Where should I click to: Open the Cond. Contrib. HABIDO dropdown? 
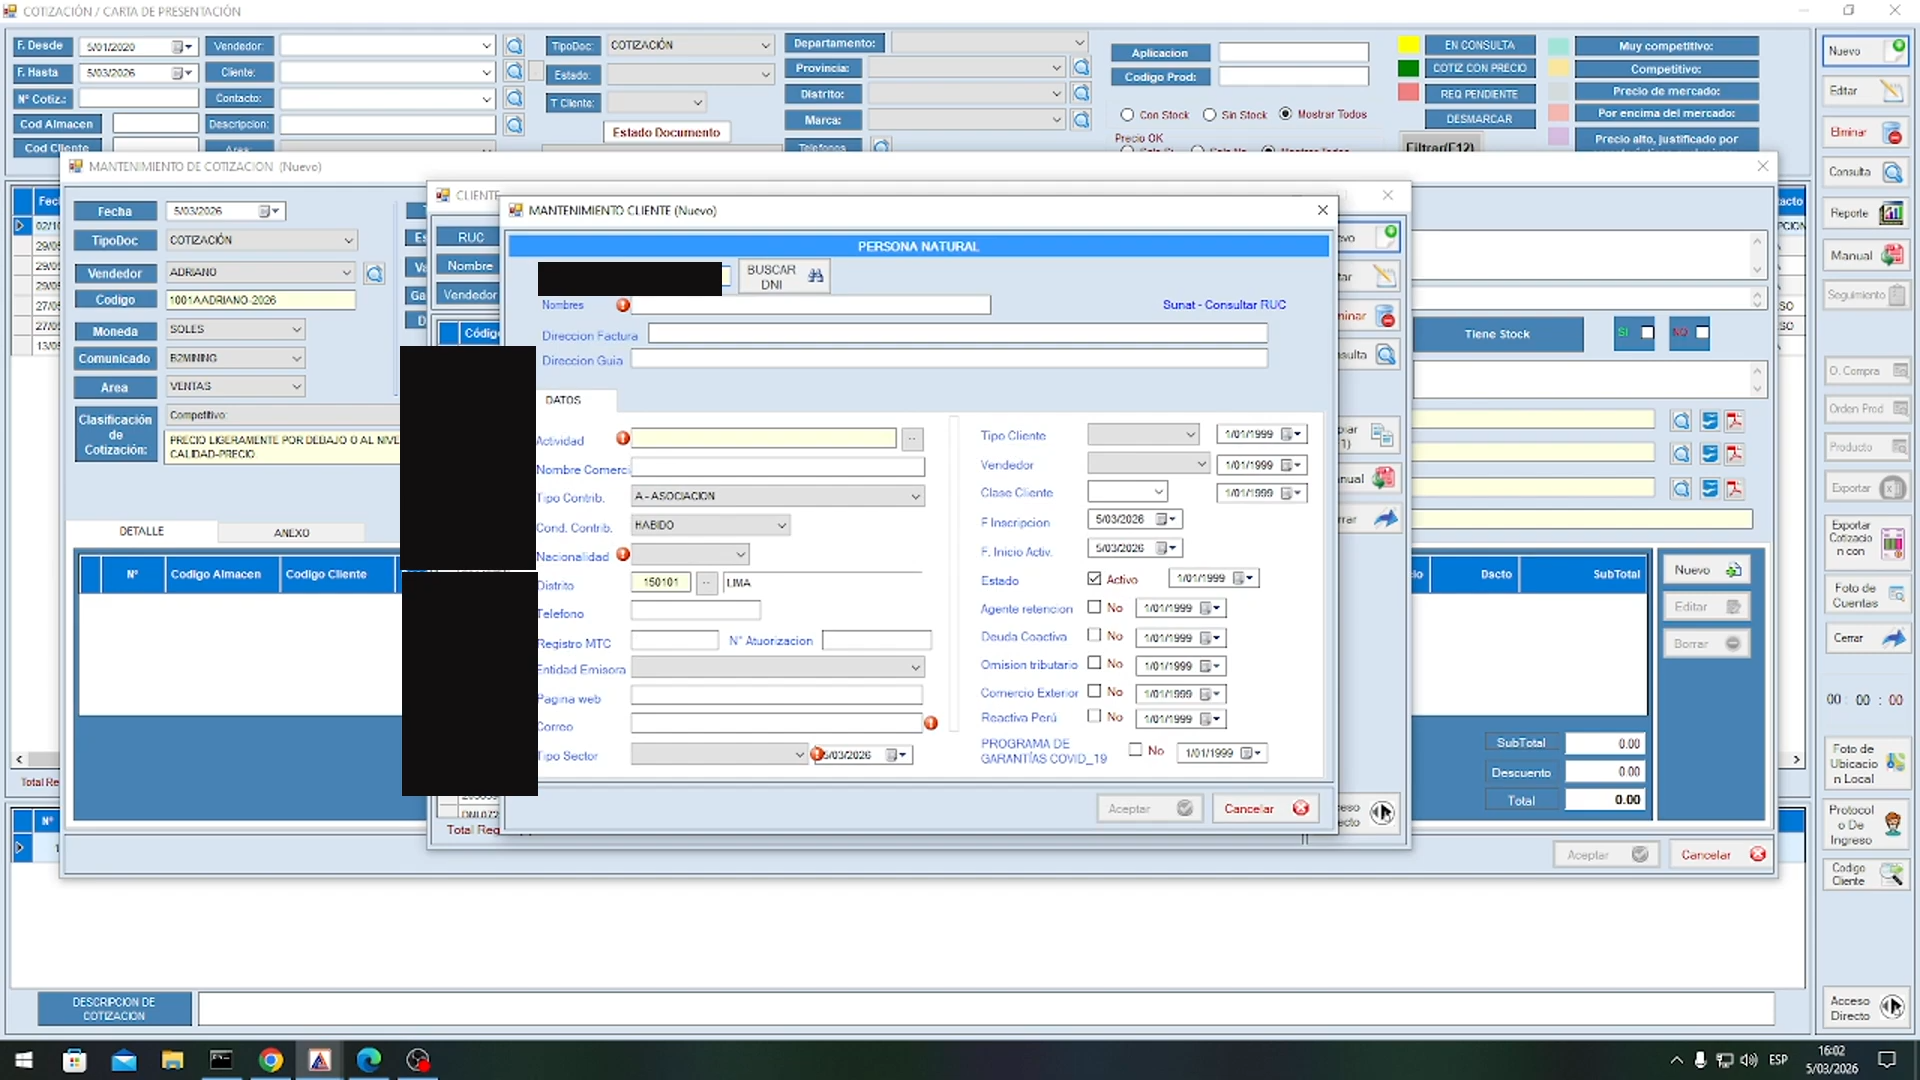[710, 525]
